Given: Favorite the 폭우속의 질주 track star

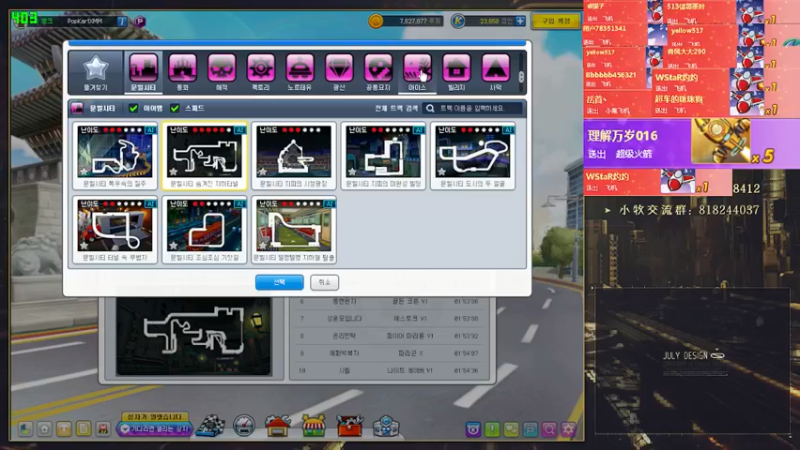Looking at the screenshot, I should [84, 171].
